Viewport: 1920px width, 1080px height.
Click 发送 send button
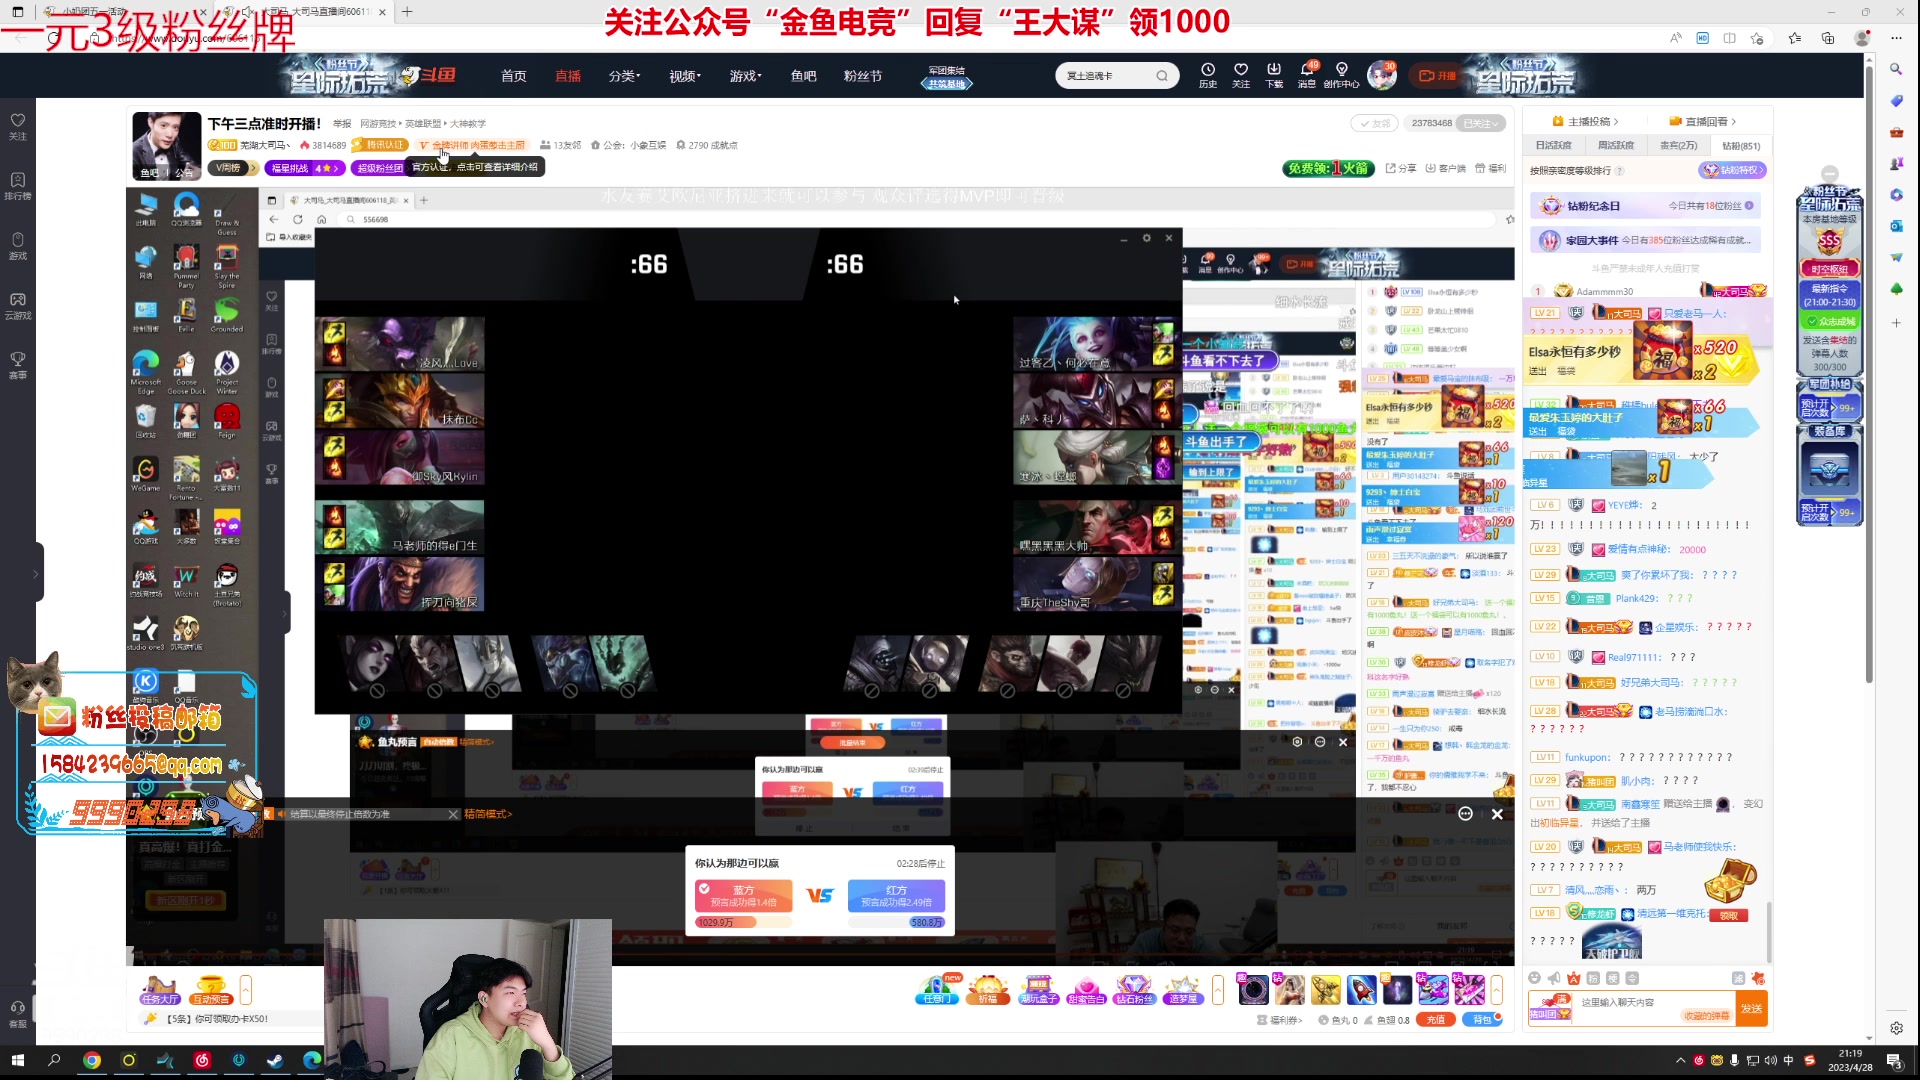click(1752, 1008)
